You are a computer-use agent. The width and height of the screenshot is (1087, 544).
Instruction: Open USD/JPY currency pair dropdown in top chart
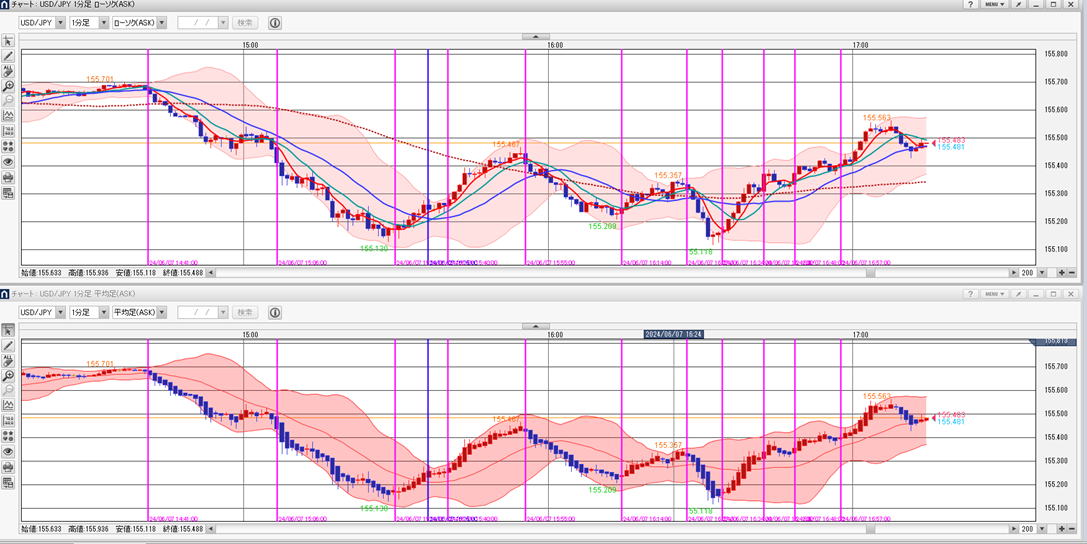coord(43,22)
